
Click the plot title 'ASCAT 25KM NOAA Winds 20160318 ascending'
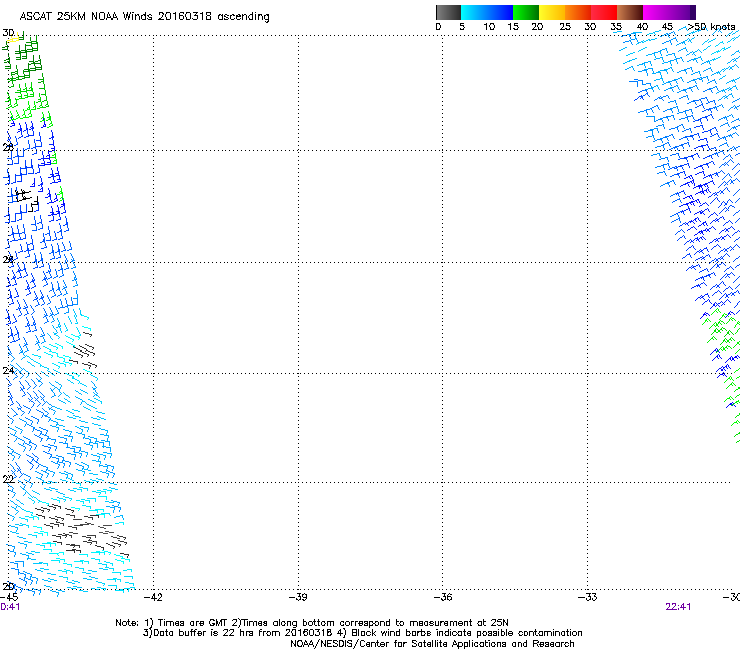click(x=144, y=17)
